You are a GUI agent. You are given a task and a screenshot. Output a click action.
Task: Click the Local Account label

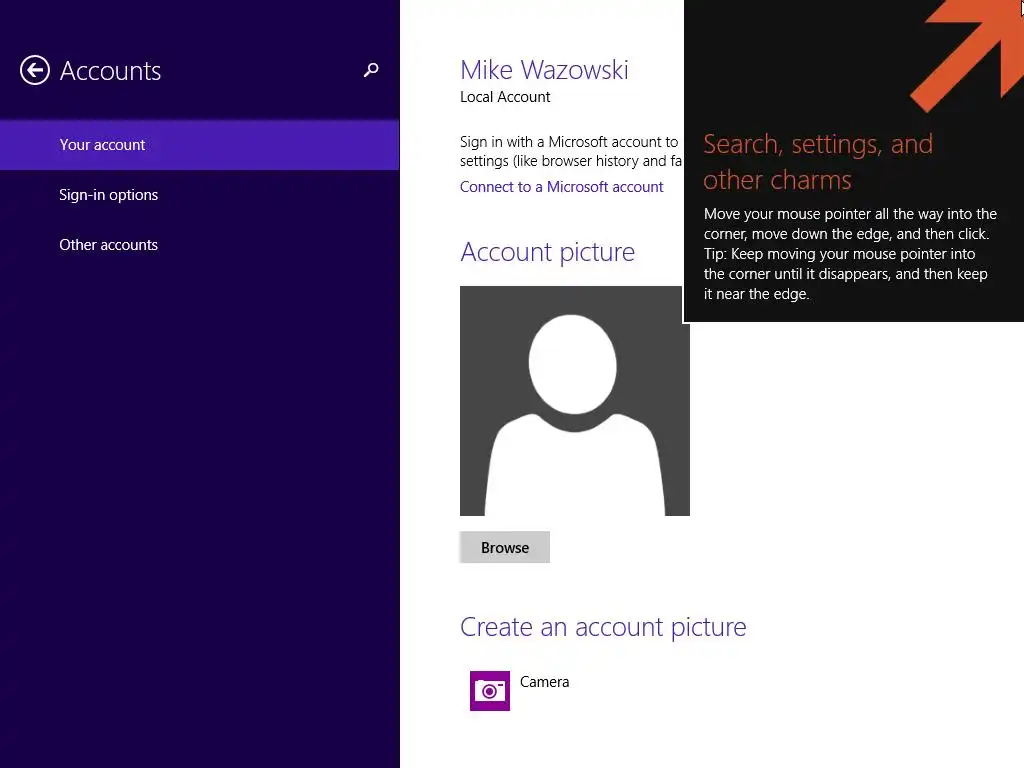[x=505, y=97]
